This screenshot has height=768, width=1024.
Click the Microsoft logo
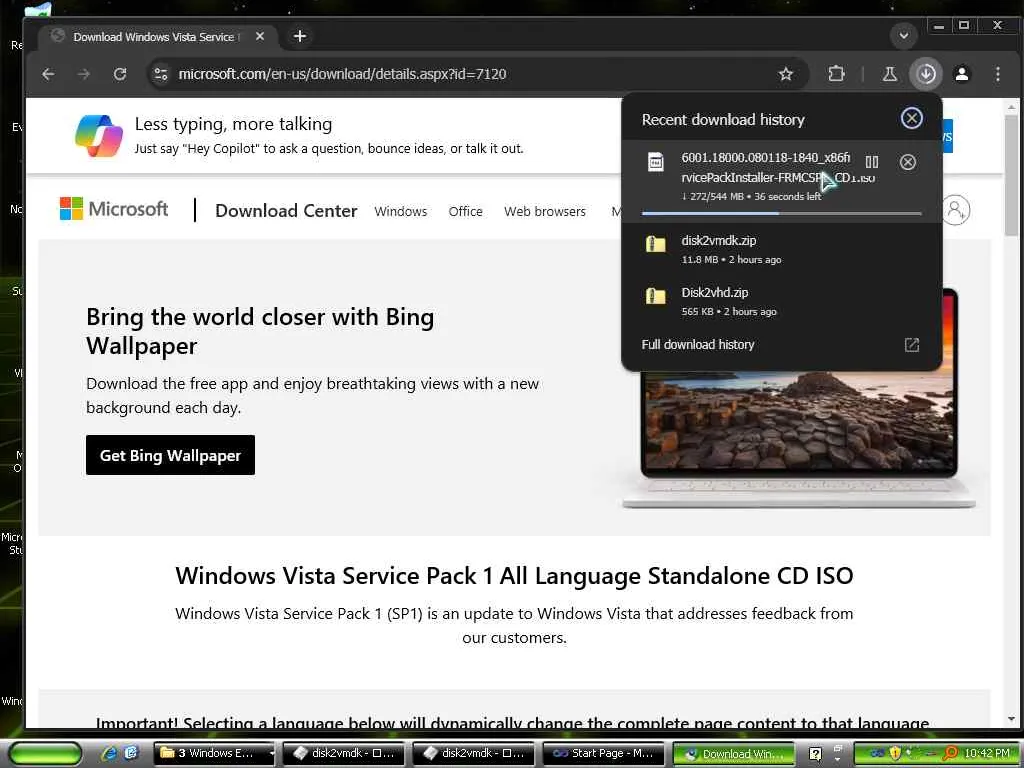click(x=114, y=209)
